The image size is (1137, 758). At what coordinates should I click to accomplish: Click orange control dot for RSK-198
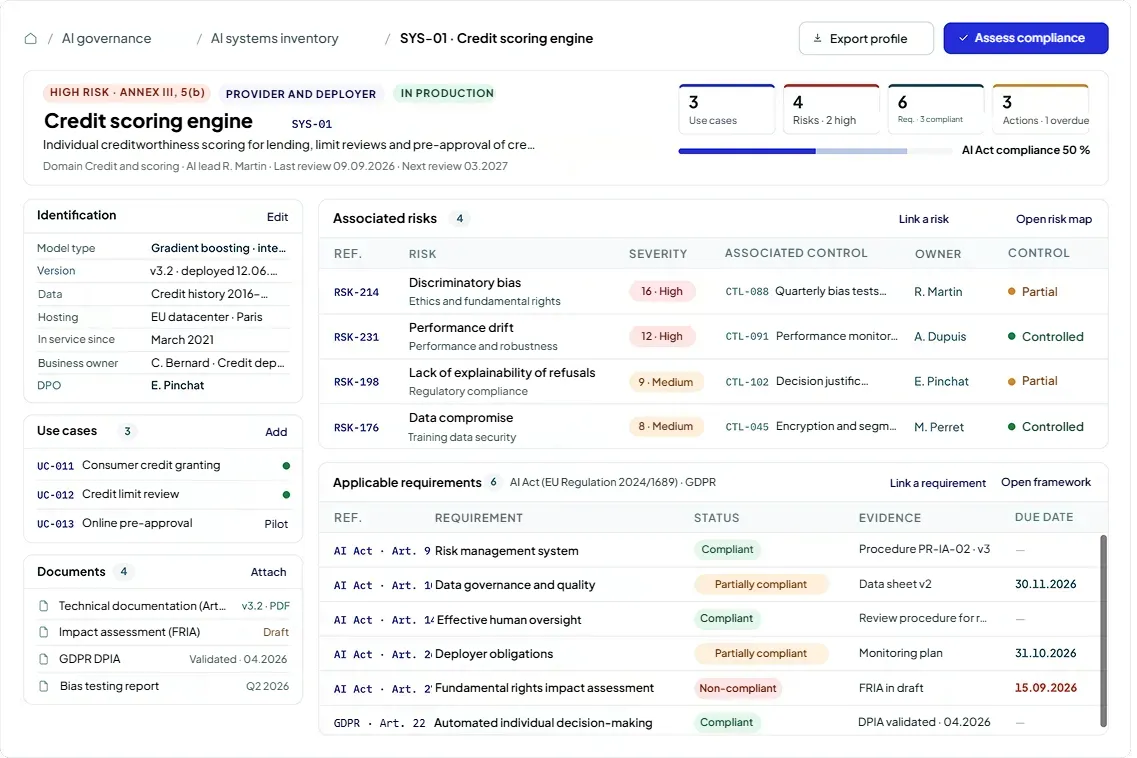pos(1012,382)
